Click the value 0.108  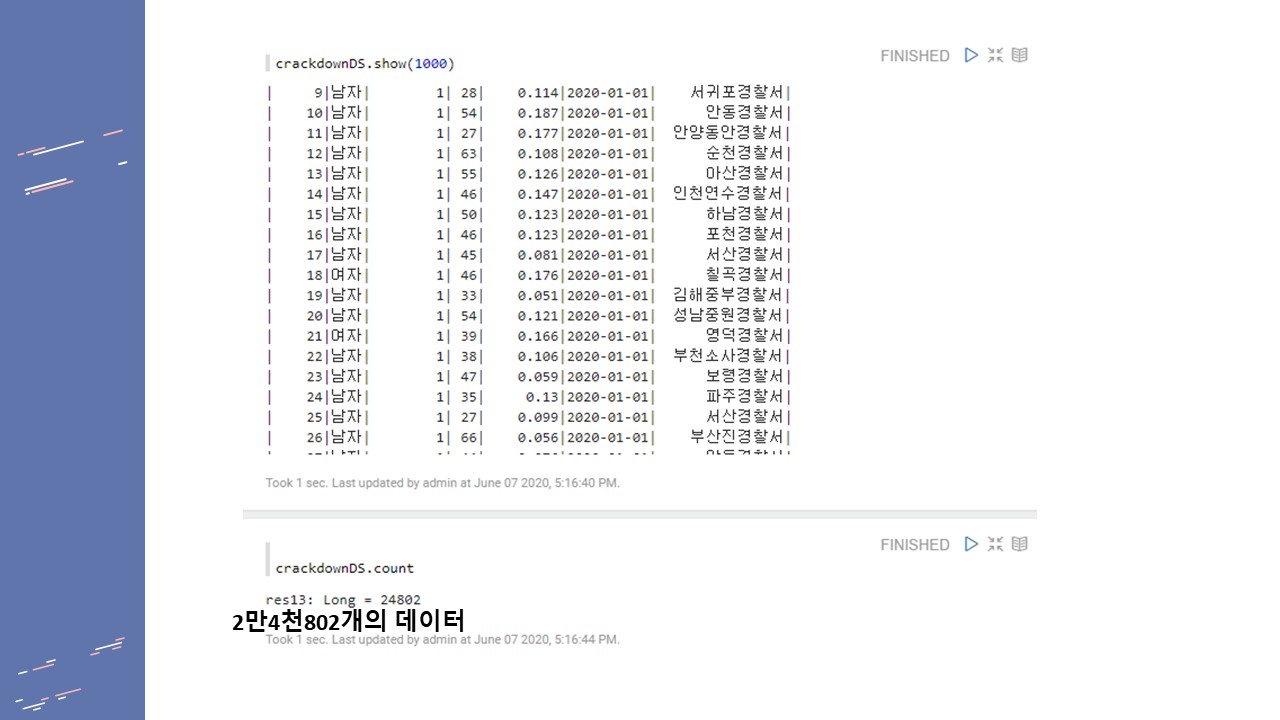point(538,154)
